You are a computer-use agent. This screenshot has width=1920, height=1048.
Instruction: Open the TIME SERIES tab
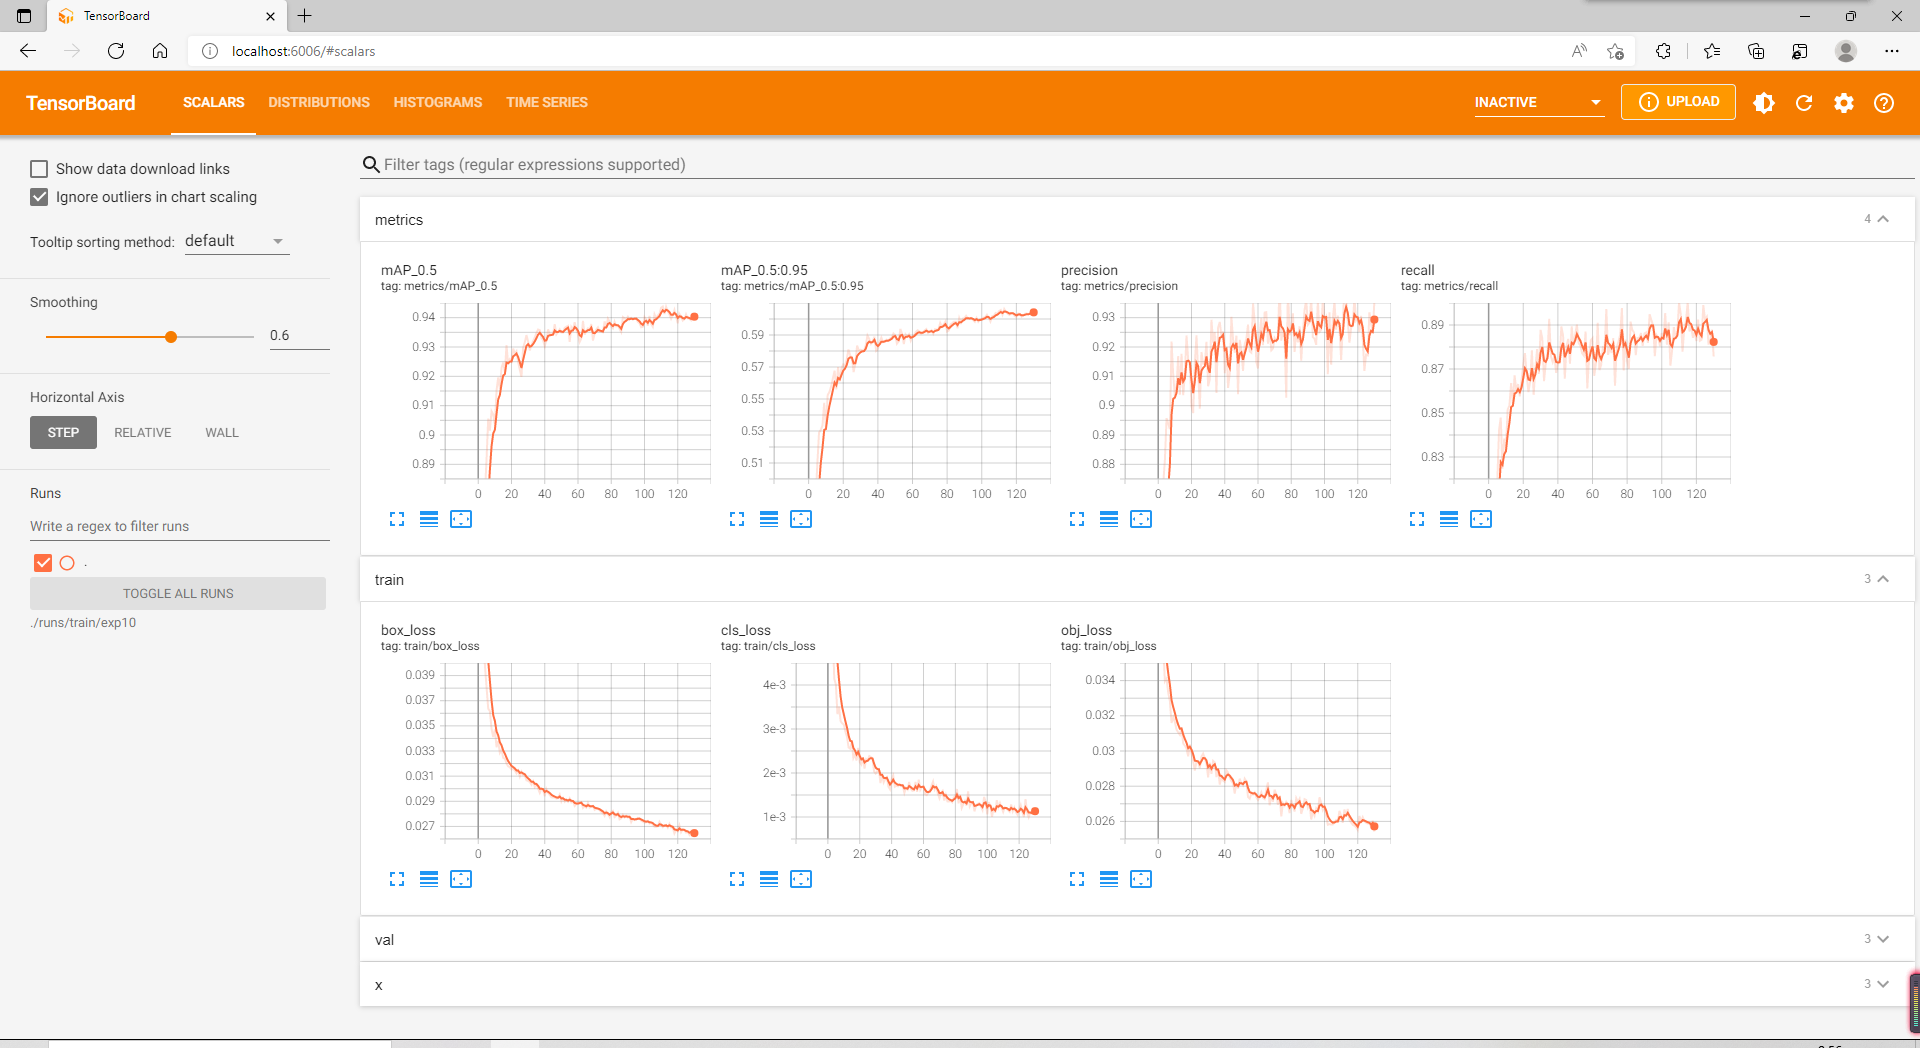tap(547, 102)
